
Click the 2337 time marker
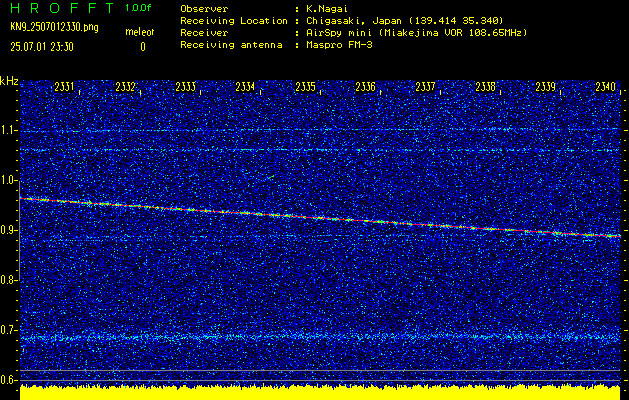[x=425, y=87]
